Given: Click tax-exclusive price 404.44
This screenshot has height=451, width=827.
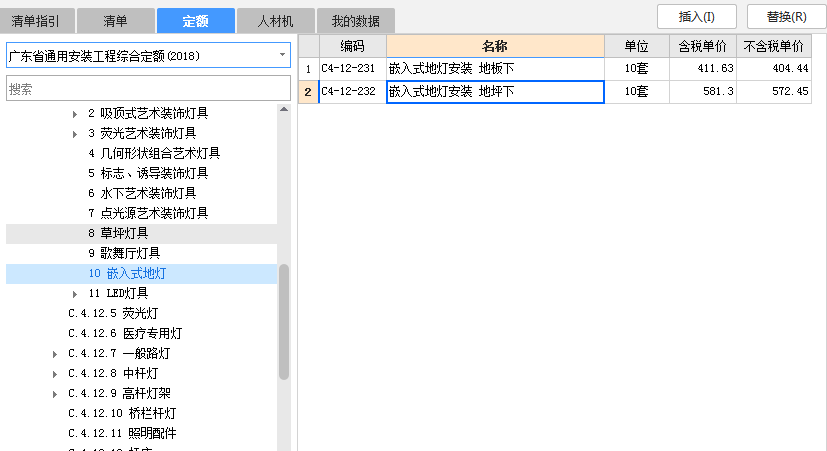Looking at the screenshot, I should 774,69.
